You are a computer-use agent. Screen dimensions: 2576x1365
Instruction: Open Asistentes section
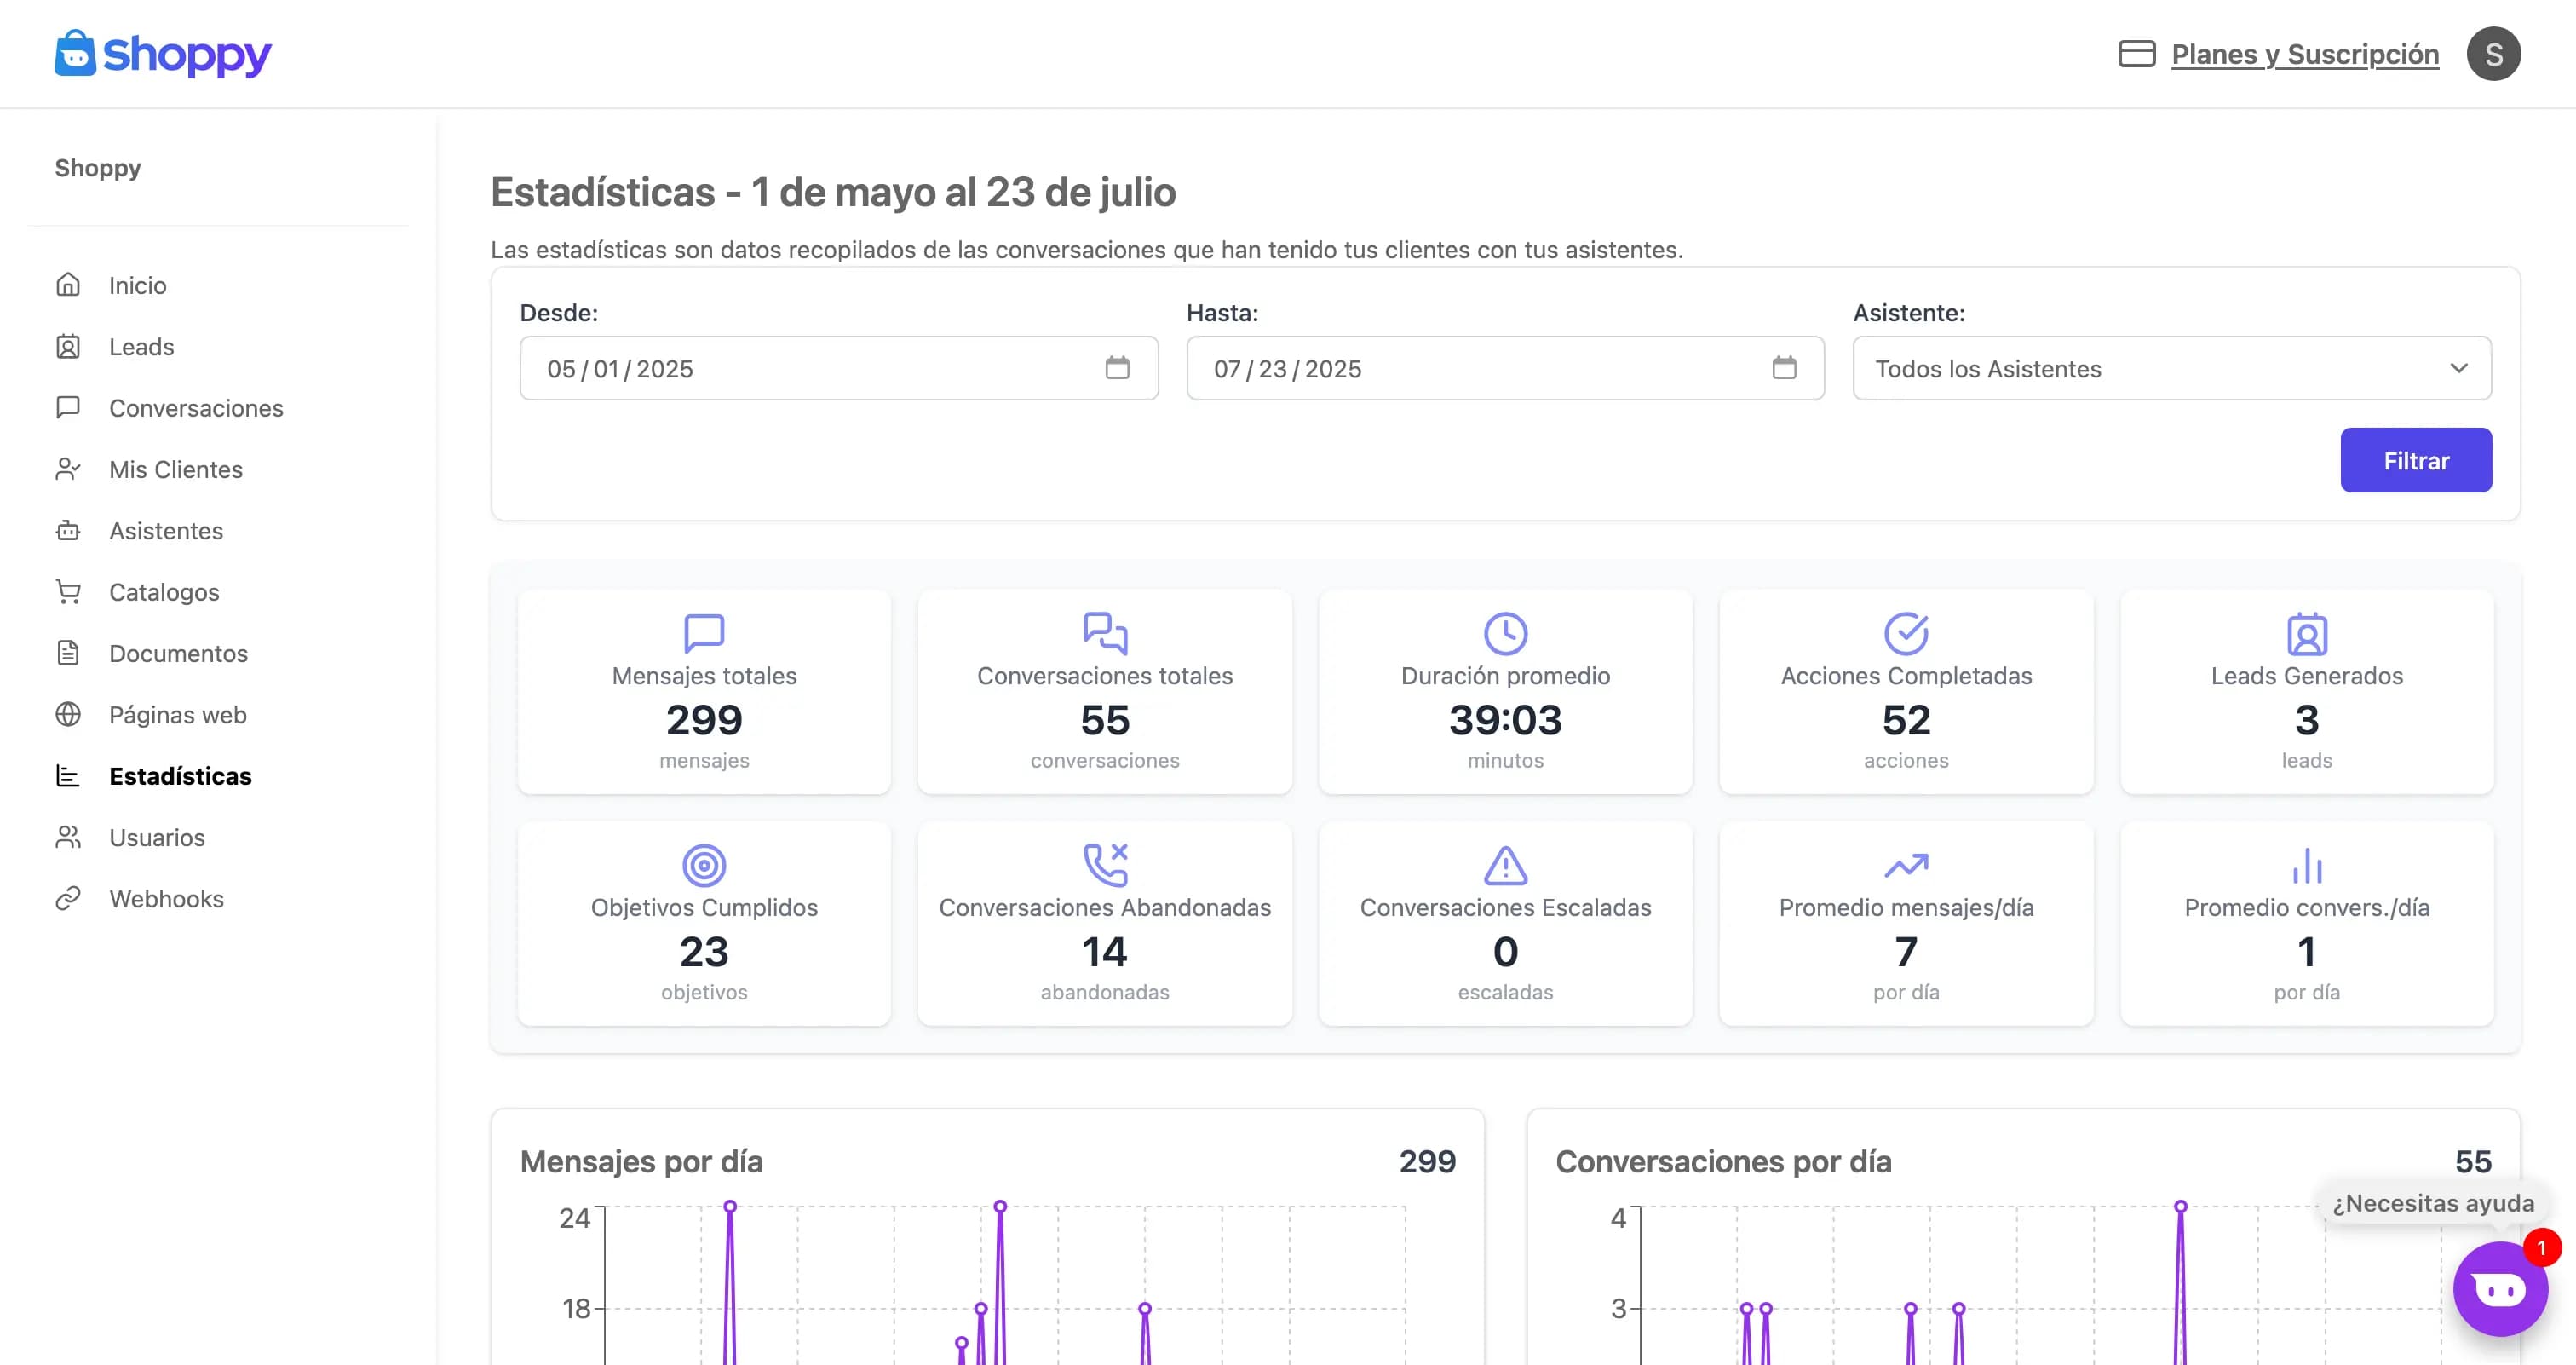pos(166,531)
